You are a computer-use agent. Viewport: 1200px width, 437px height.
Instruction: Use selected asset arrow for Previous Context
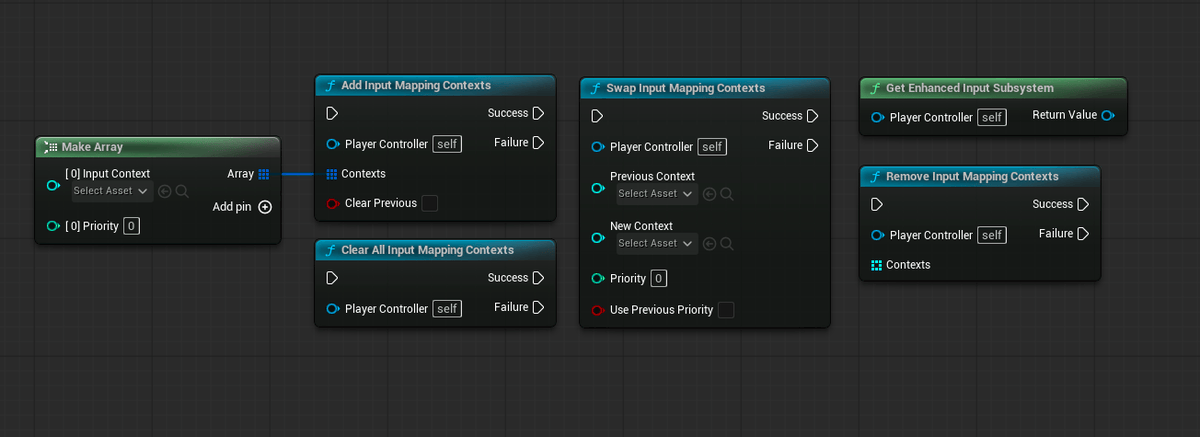click(x=710, y=194)
